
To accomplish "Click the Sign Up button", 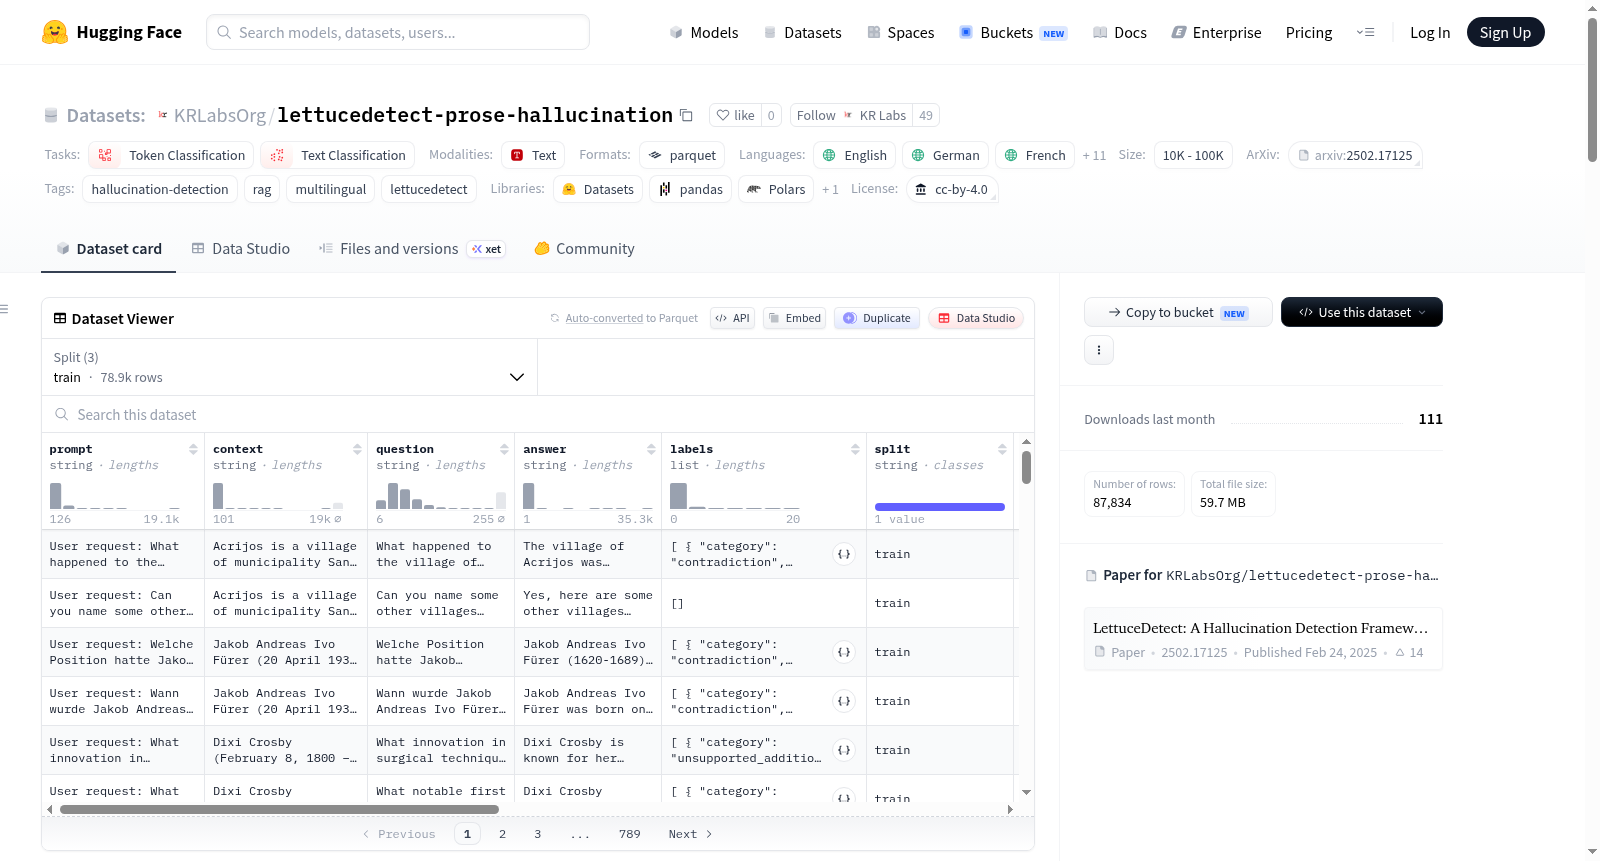I will [1505, 32].
